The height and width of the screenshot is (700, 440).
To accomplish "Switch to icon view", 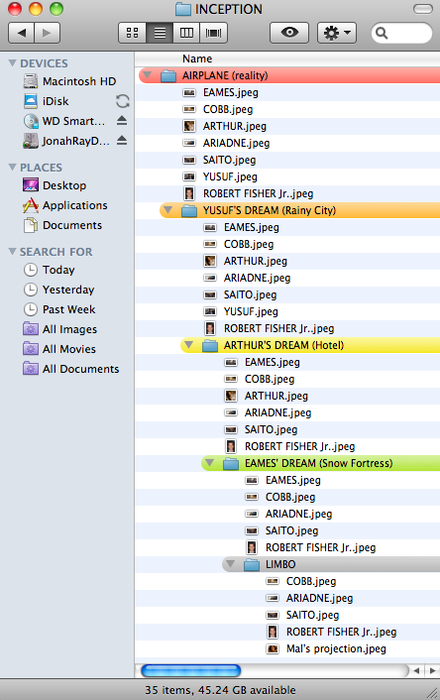I will [x=132, y=33].
